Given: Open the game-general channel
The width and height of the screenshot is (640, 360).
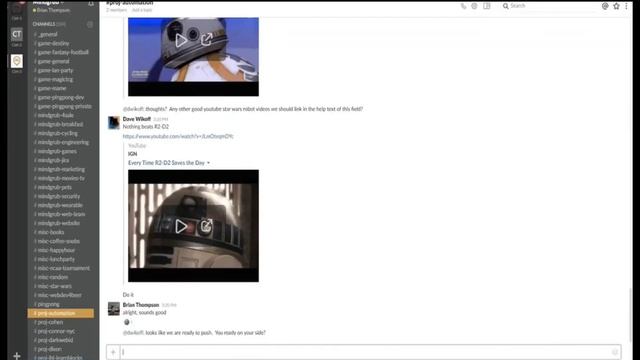Looking at the screenshot, I should pos(52,61).
